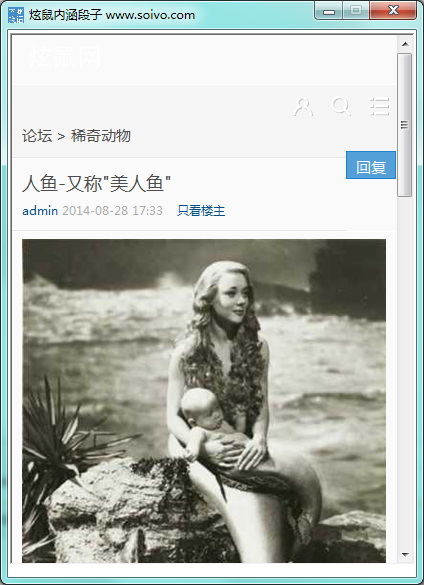This screenshot has height=585, width=424.
Task: Open the 论坛 breadcrumb link
Action: point(37,136)
